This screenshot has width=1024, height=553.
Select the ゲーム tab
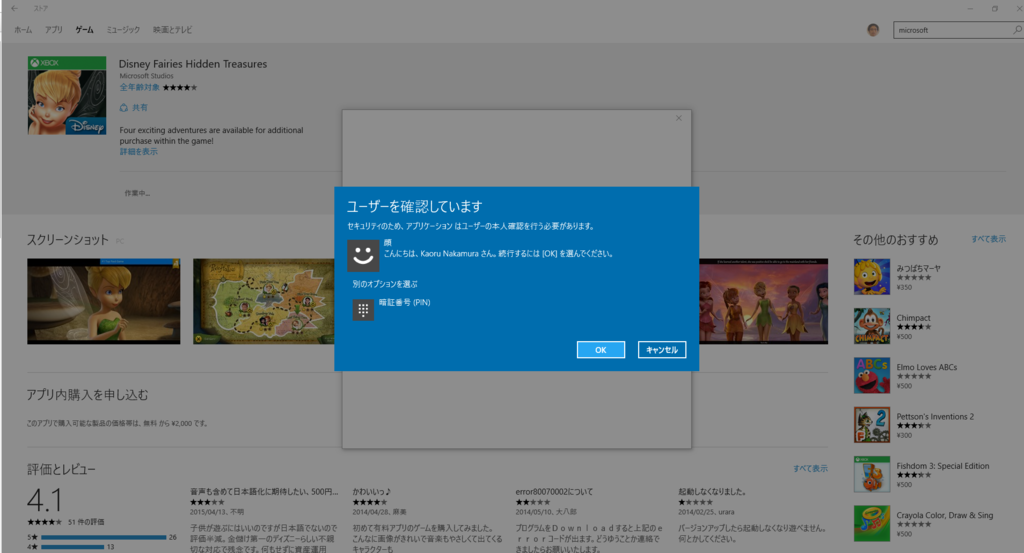click(84, 30)
